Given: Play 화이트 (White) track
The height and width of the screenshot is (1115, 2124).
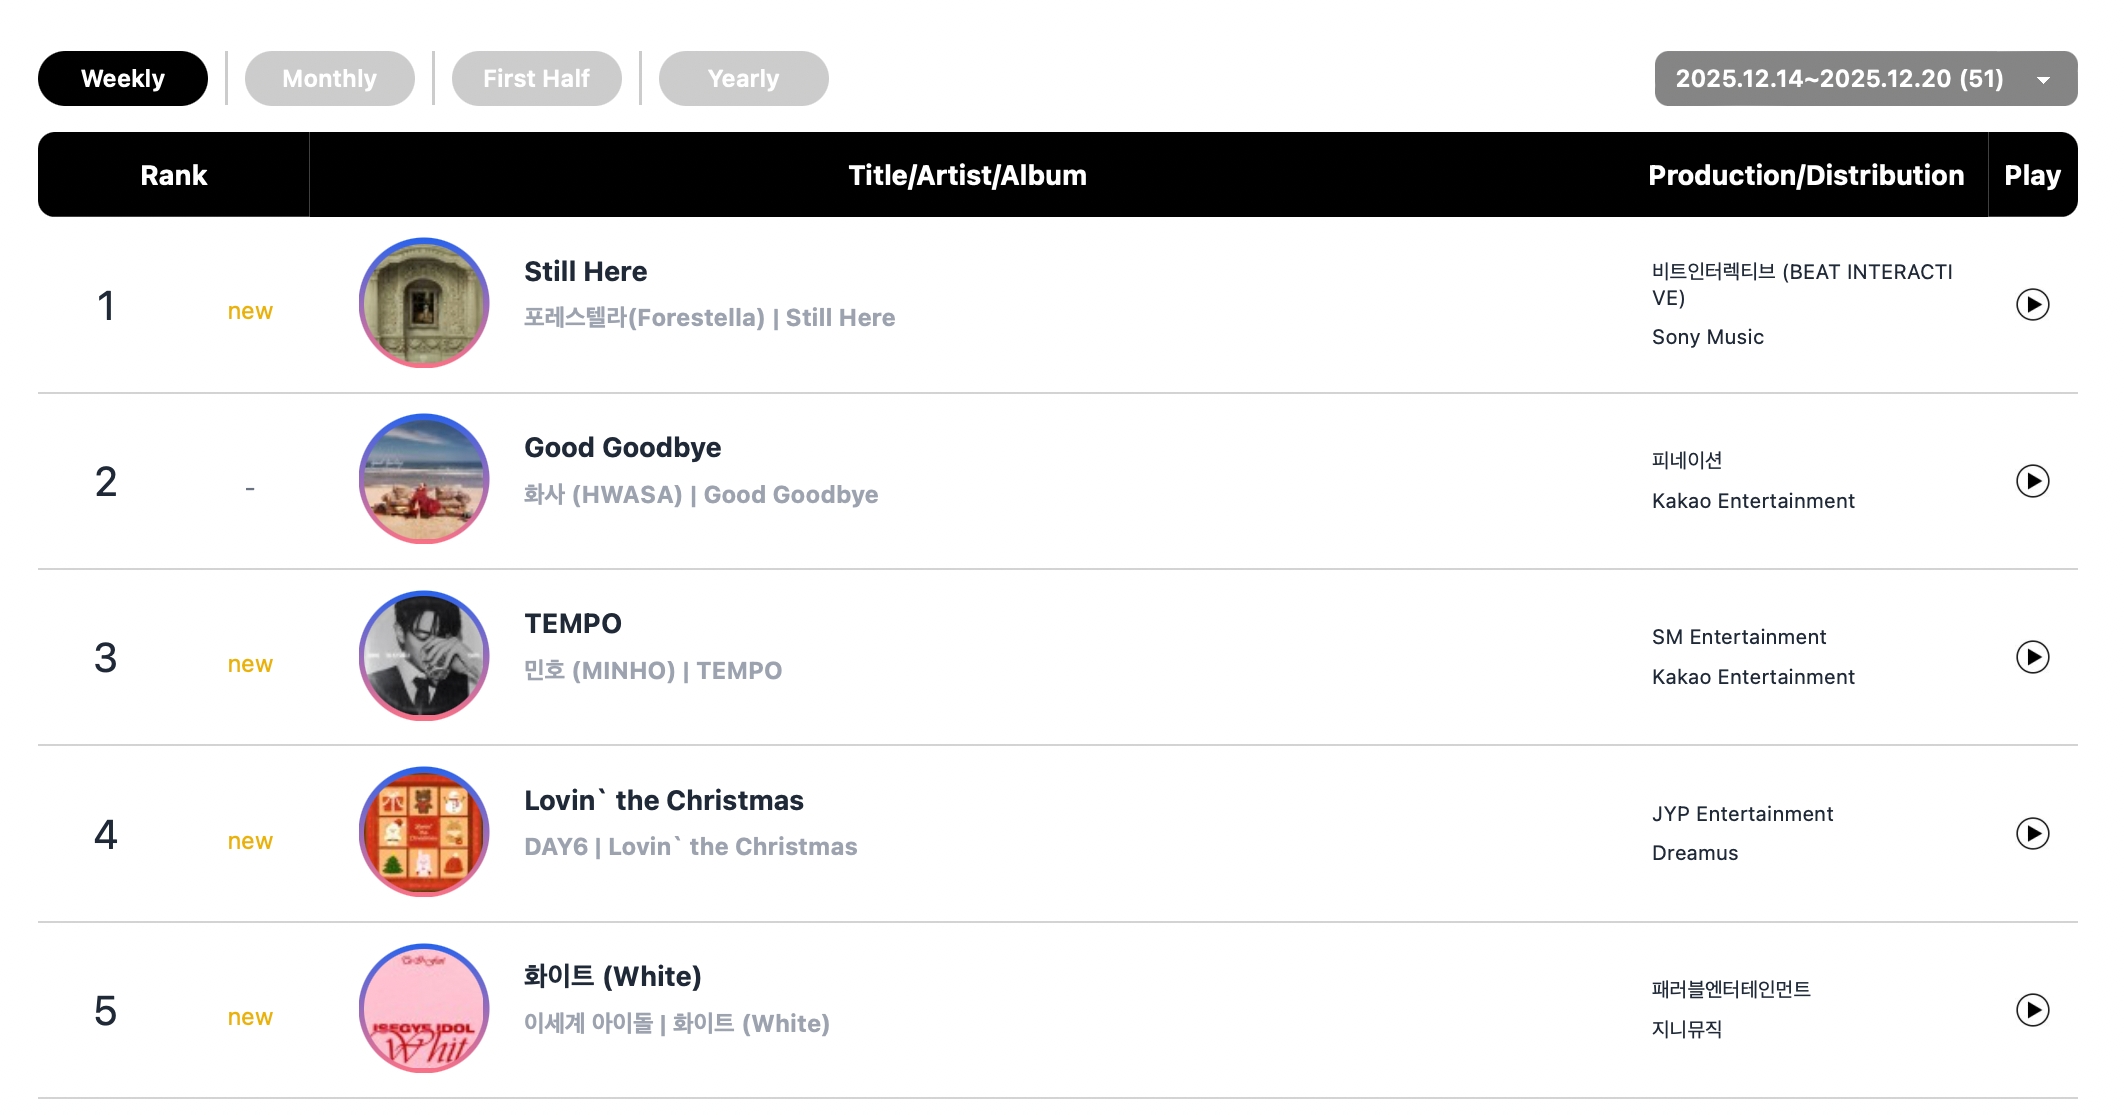Looking at the screenshot, I should coord(2032,1010).
